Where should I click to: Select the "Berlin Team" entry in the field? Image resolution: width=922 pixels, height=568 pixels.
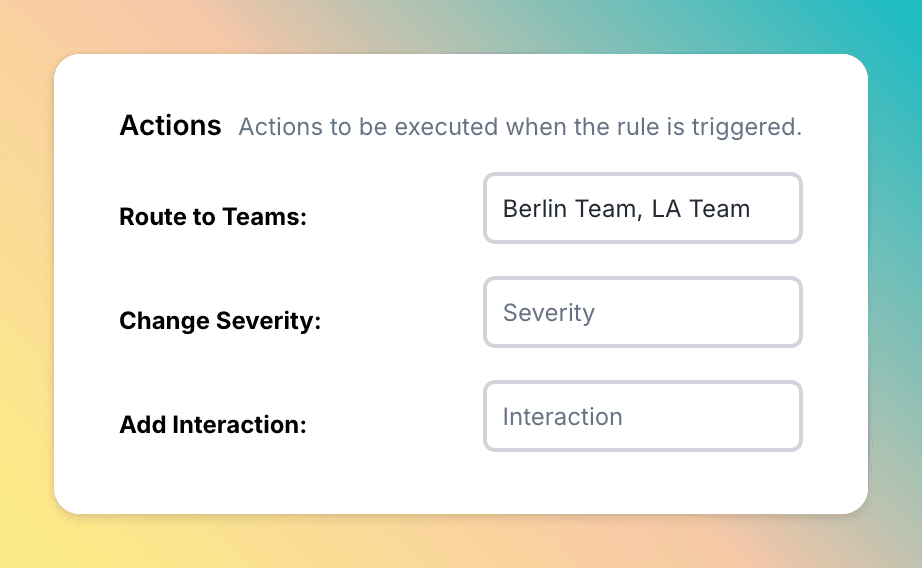click(569, 209)
